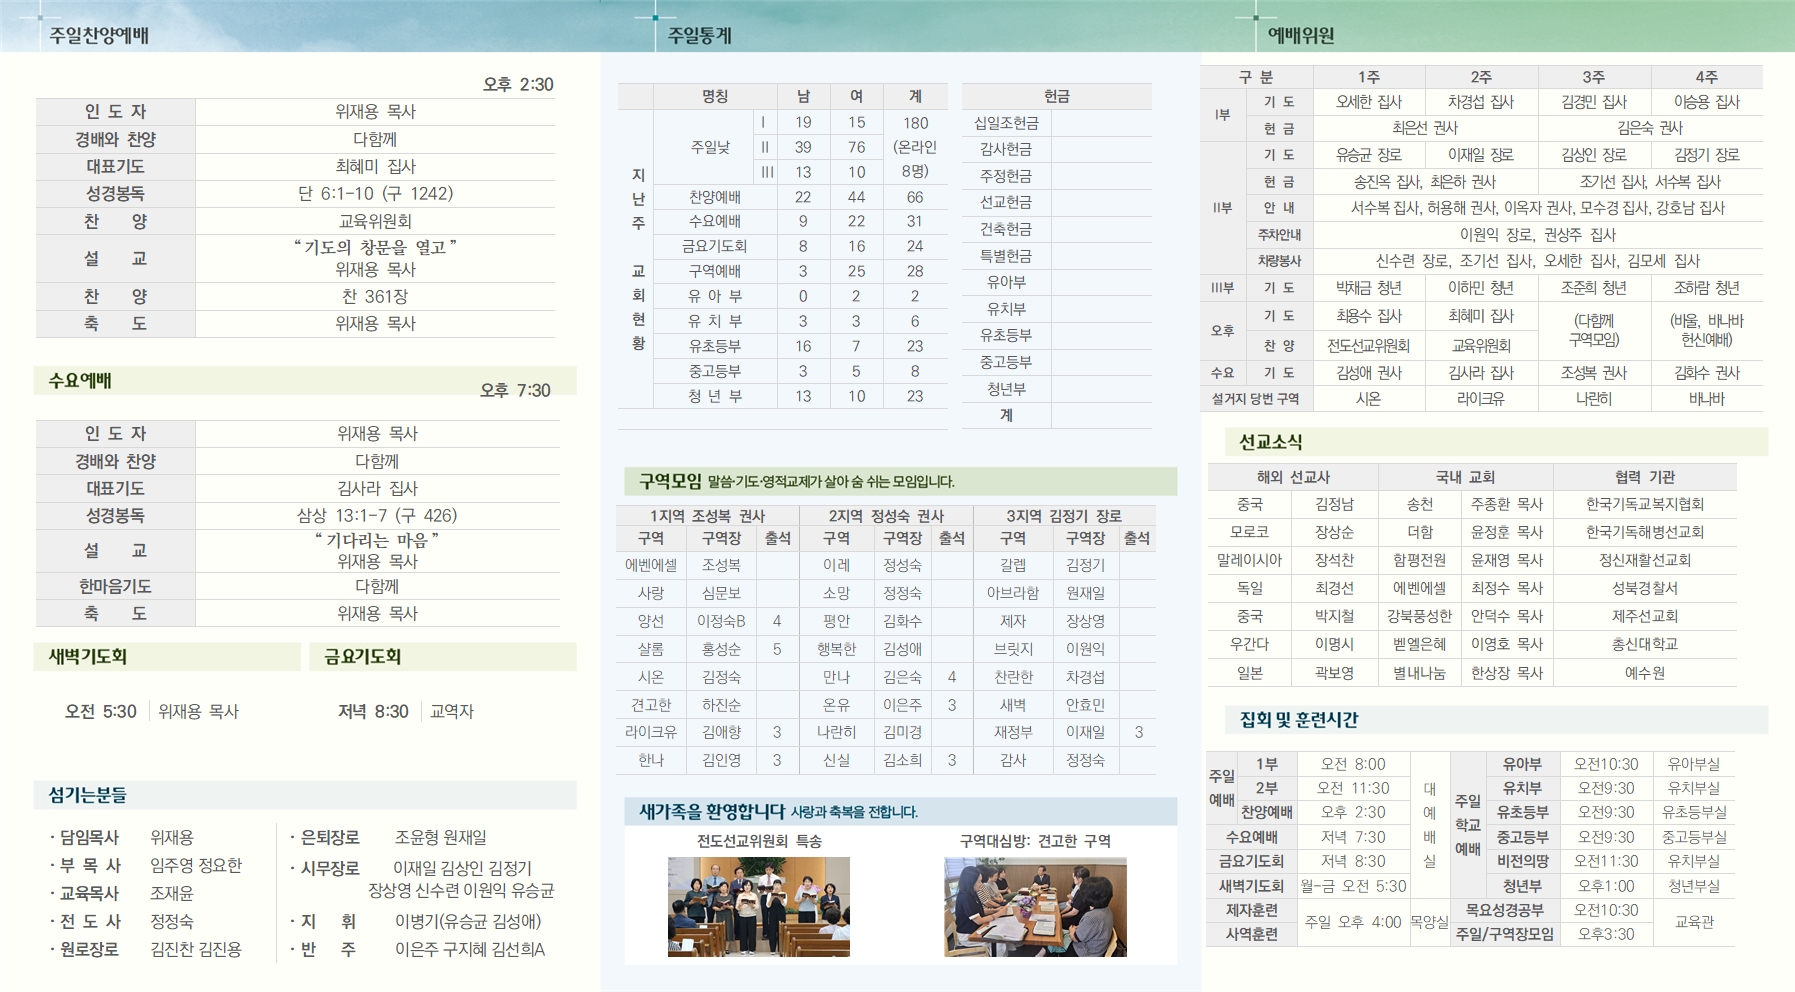Select scripture text 삼상 13:1-7 (구 426)

coord(377,515)
